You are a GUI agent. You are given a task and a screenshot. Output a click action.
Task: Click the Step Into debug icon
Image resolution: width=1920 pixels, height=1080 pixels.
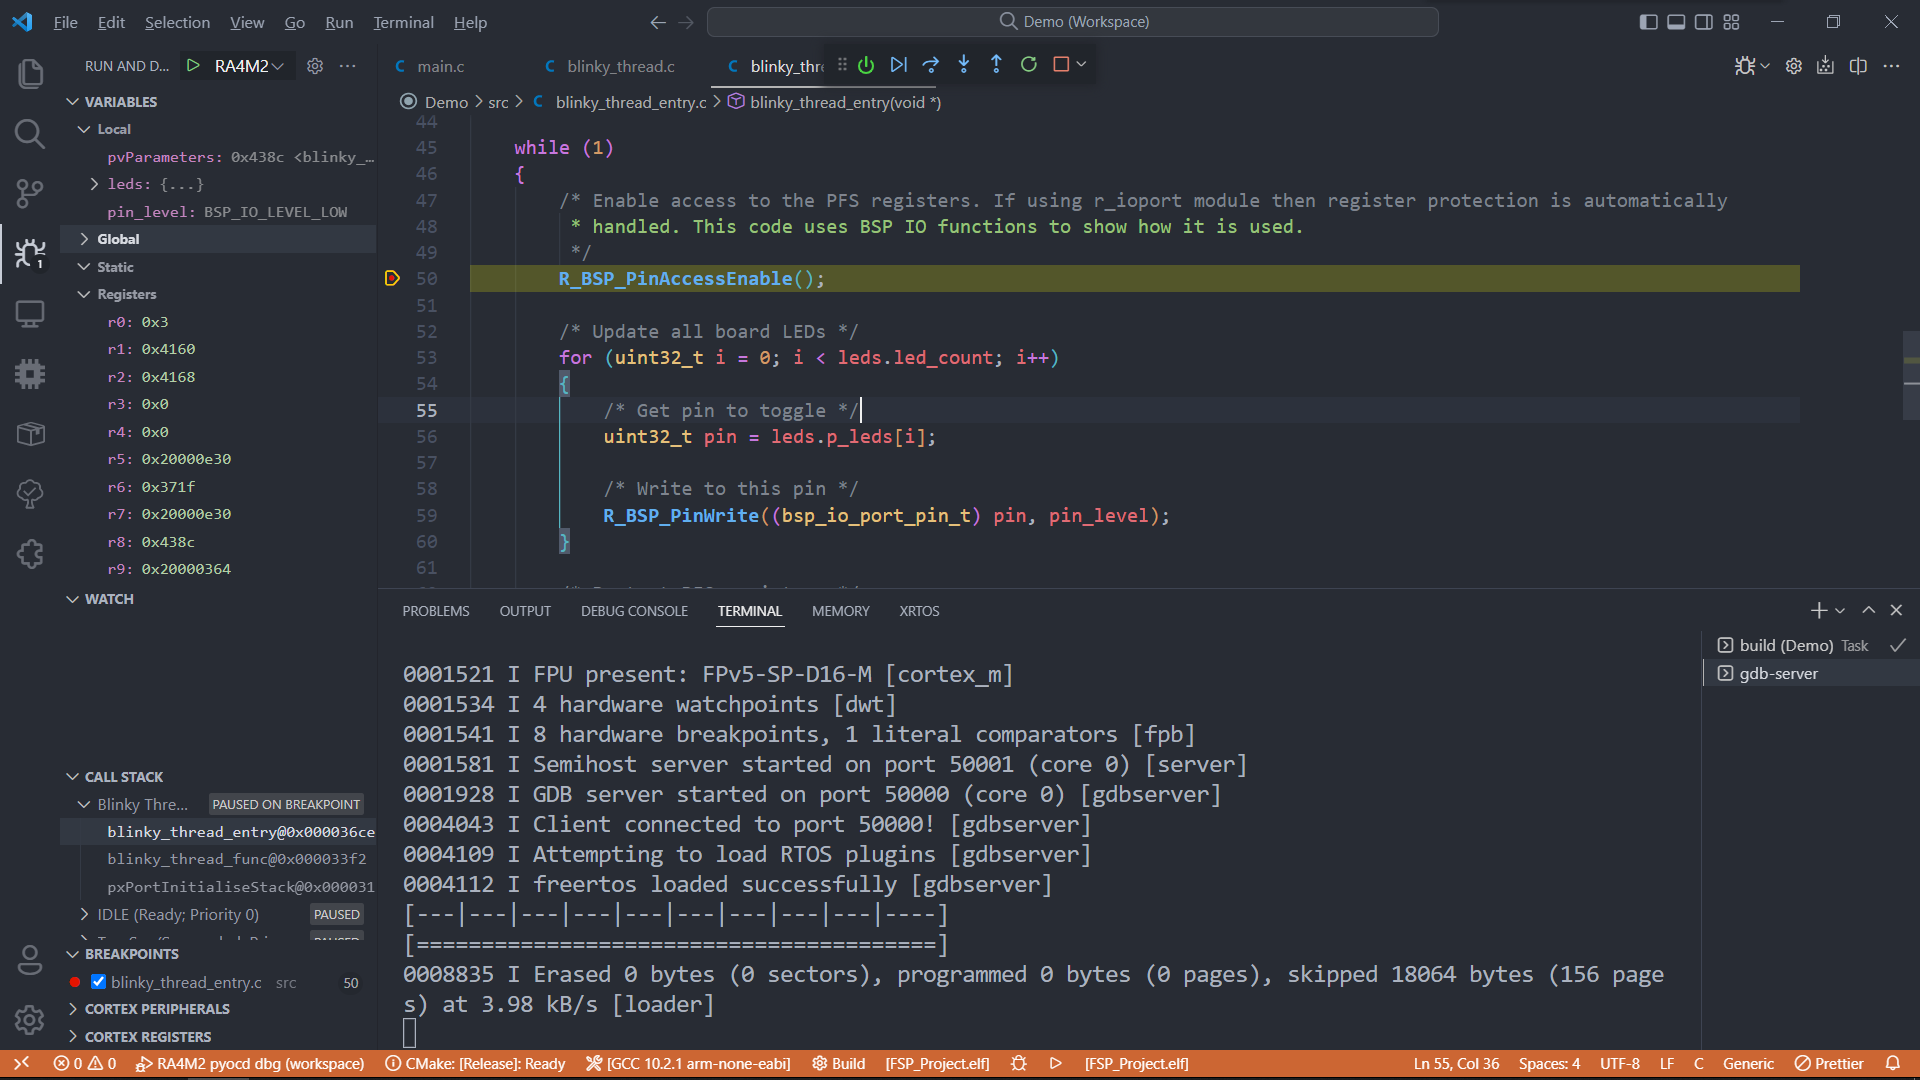click(x=964, y=63)
